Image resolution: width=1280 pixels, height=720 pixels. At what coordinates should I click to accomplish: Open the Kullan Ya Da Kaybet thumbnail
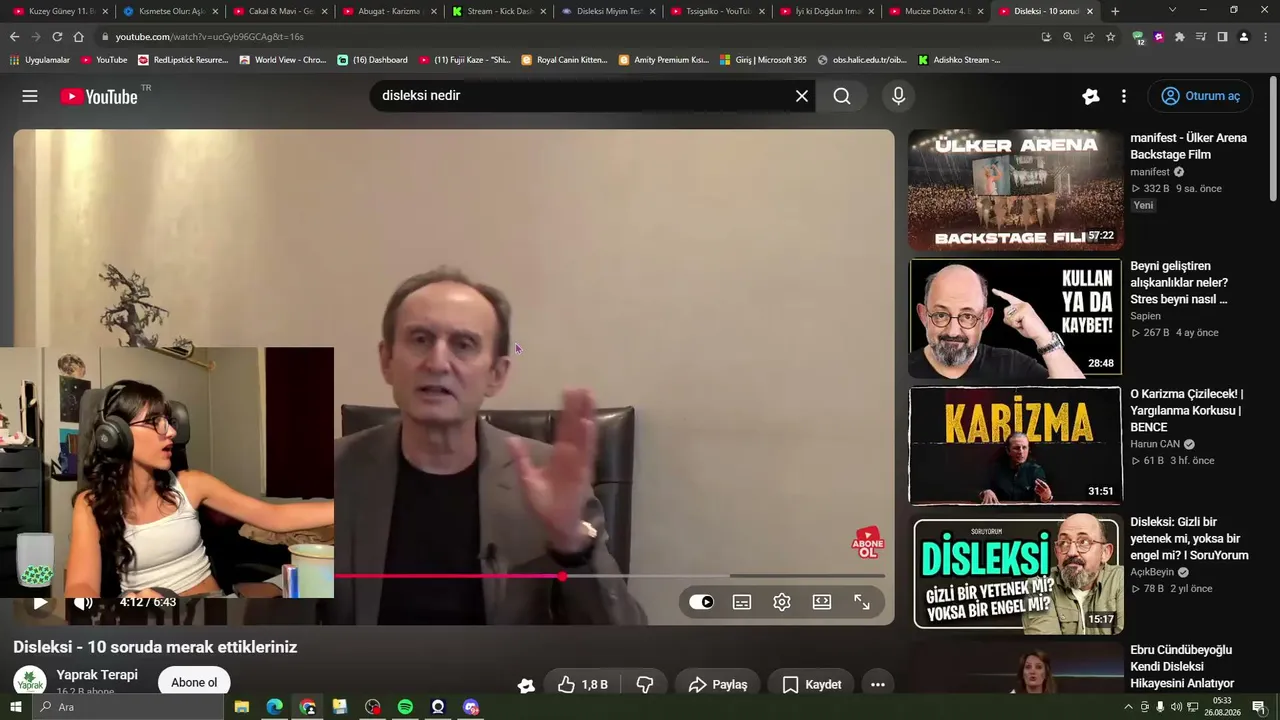tap(1015, 318)
